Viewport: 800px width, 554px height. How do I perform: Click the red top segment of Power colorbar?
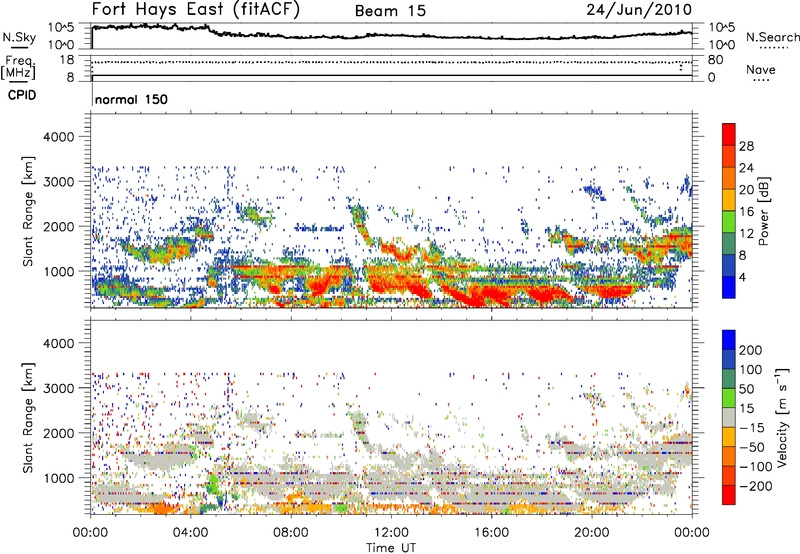pos(729,134)
